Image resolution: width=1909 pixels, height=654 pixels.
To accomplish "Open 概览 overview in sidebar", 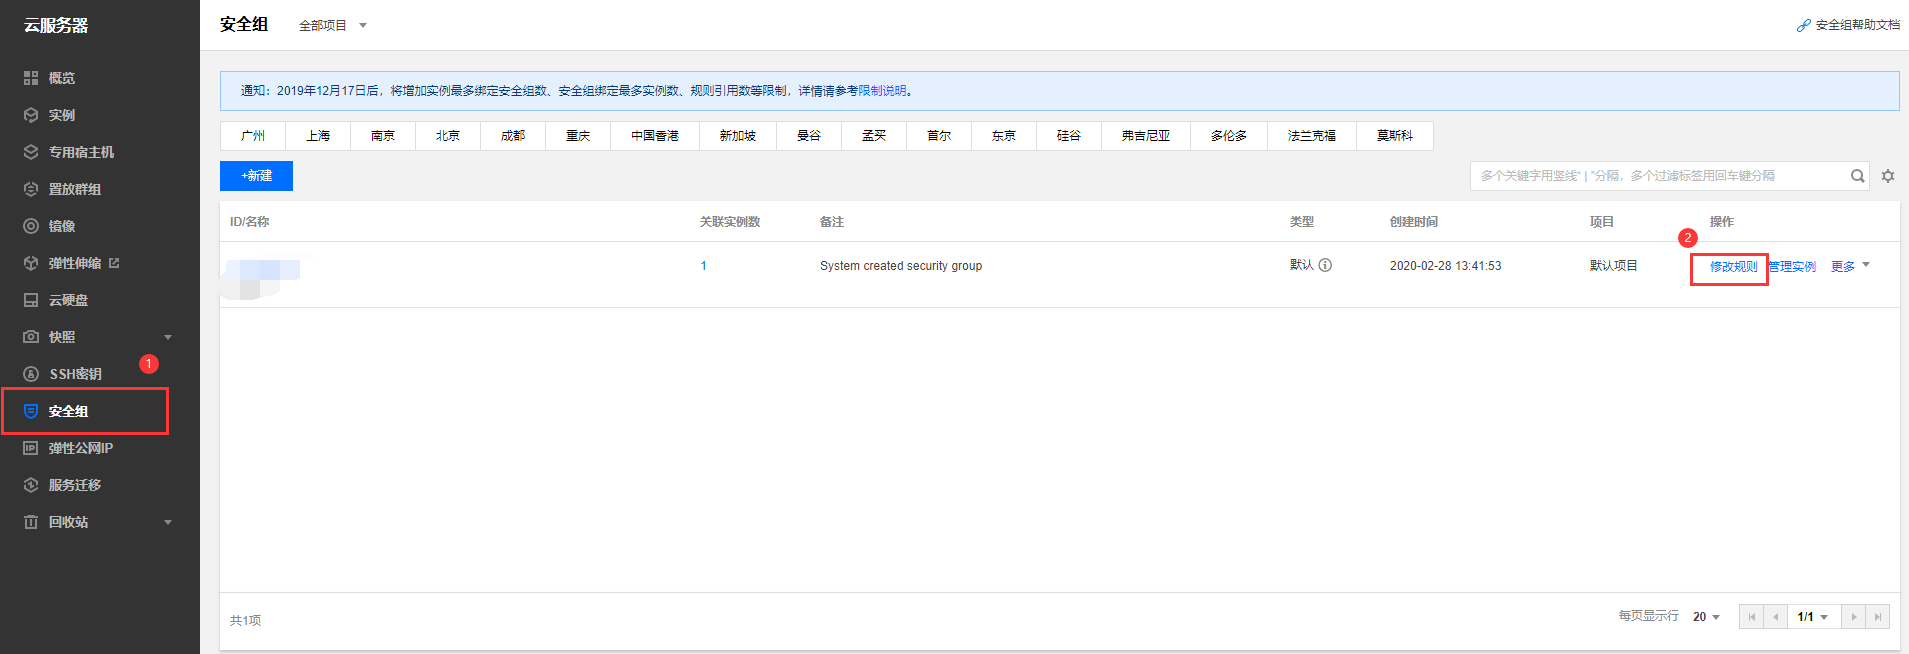I will [62, 78].
